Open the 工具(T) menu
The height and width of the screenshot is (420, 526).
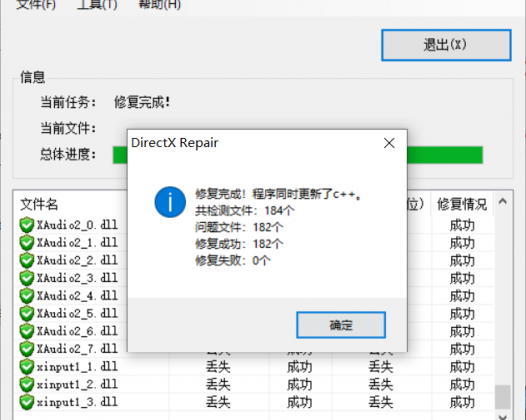click(97, 5)
